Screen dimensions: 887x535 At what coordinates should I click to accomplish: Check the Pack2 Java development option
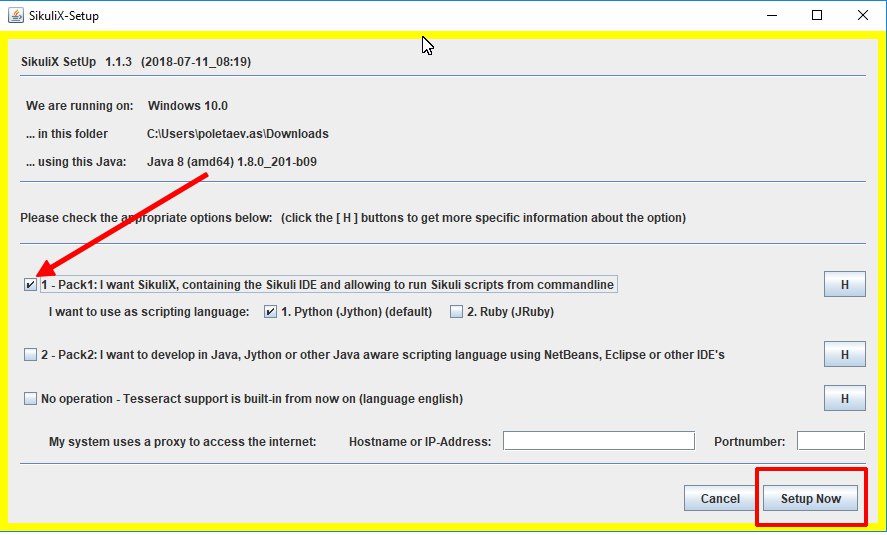[31, 355]
